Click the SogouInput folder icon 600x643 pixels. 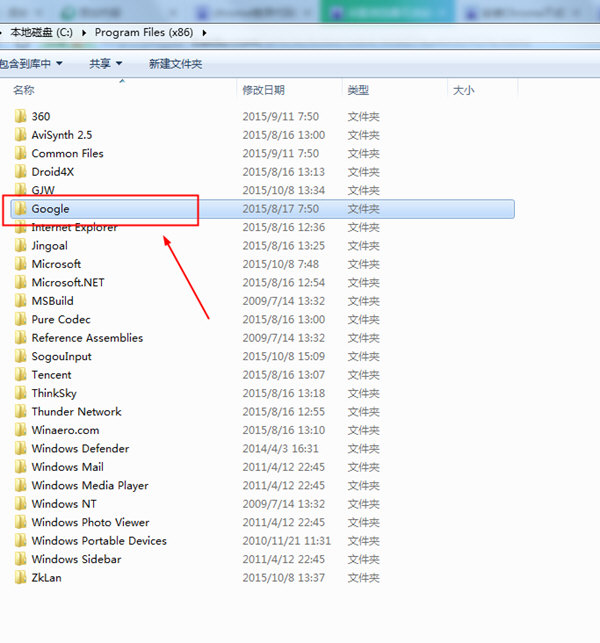point(21,356)
